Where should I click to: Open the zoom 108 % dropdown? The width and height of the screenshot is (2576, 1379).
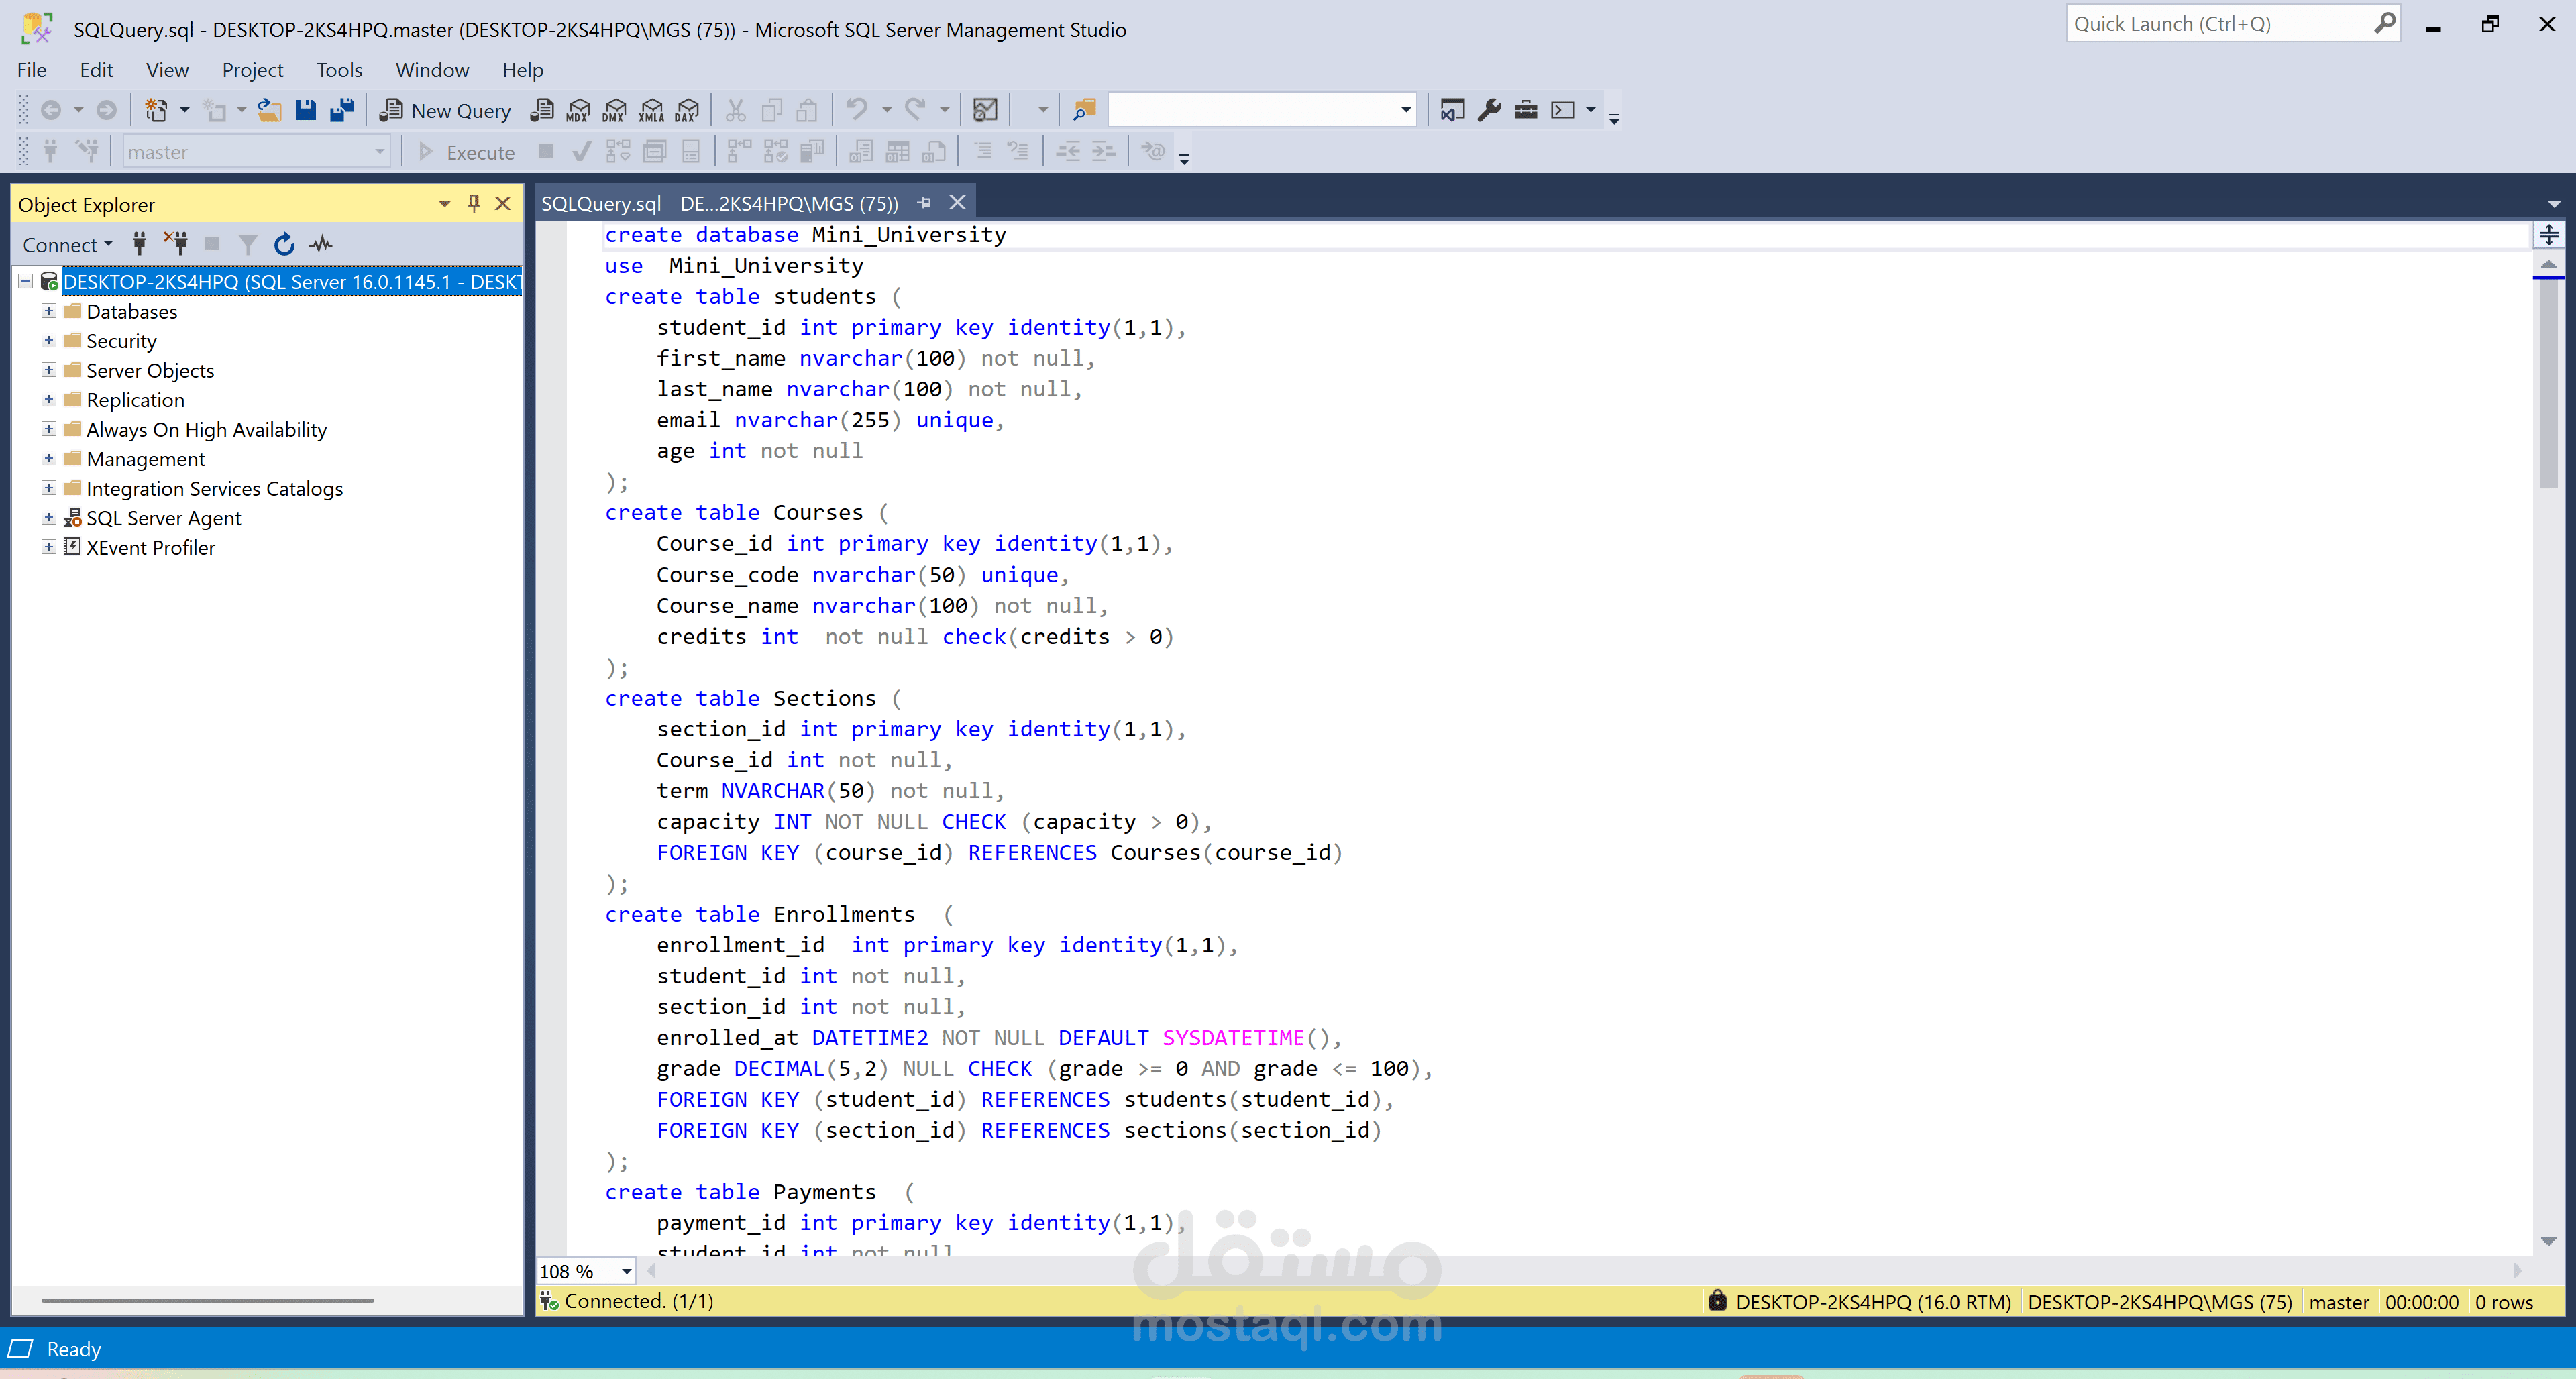(626, 1271)
